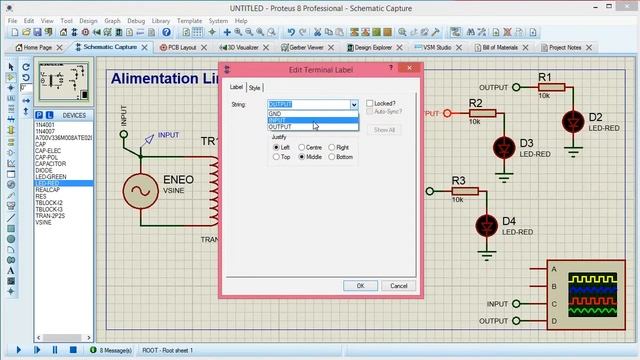
Task: Click the Undo toolbar icon
Action: 291,32
